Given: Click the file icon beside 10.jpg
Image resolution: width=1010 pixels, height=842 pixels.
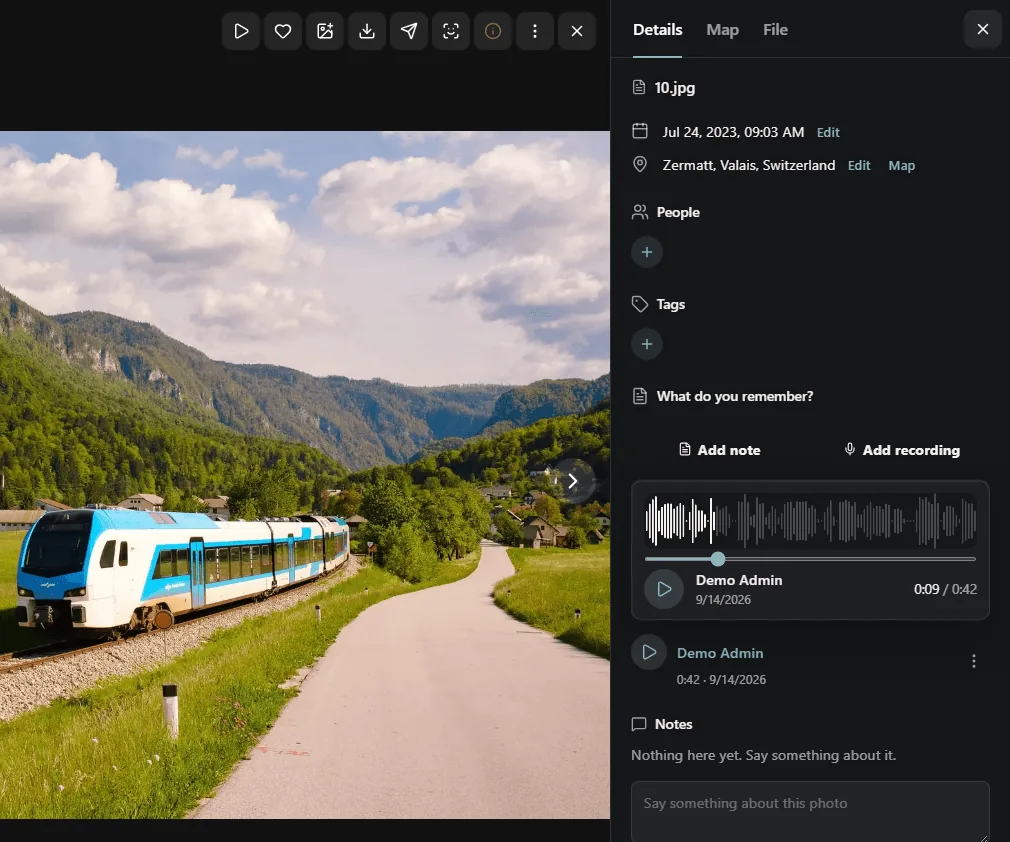Looking at the screenshot, I should pyautogui.click(x=639, y=88).
